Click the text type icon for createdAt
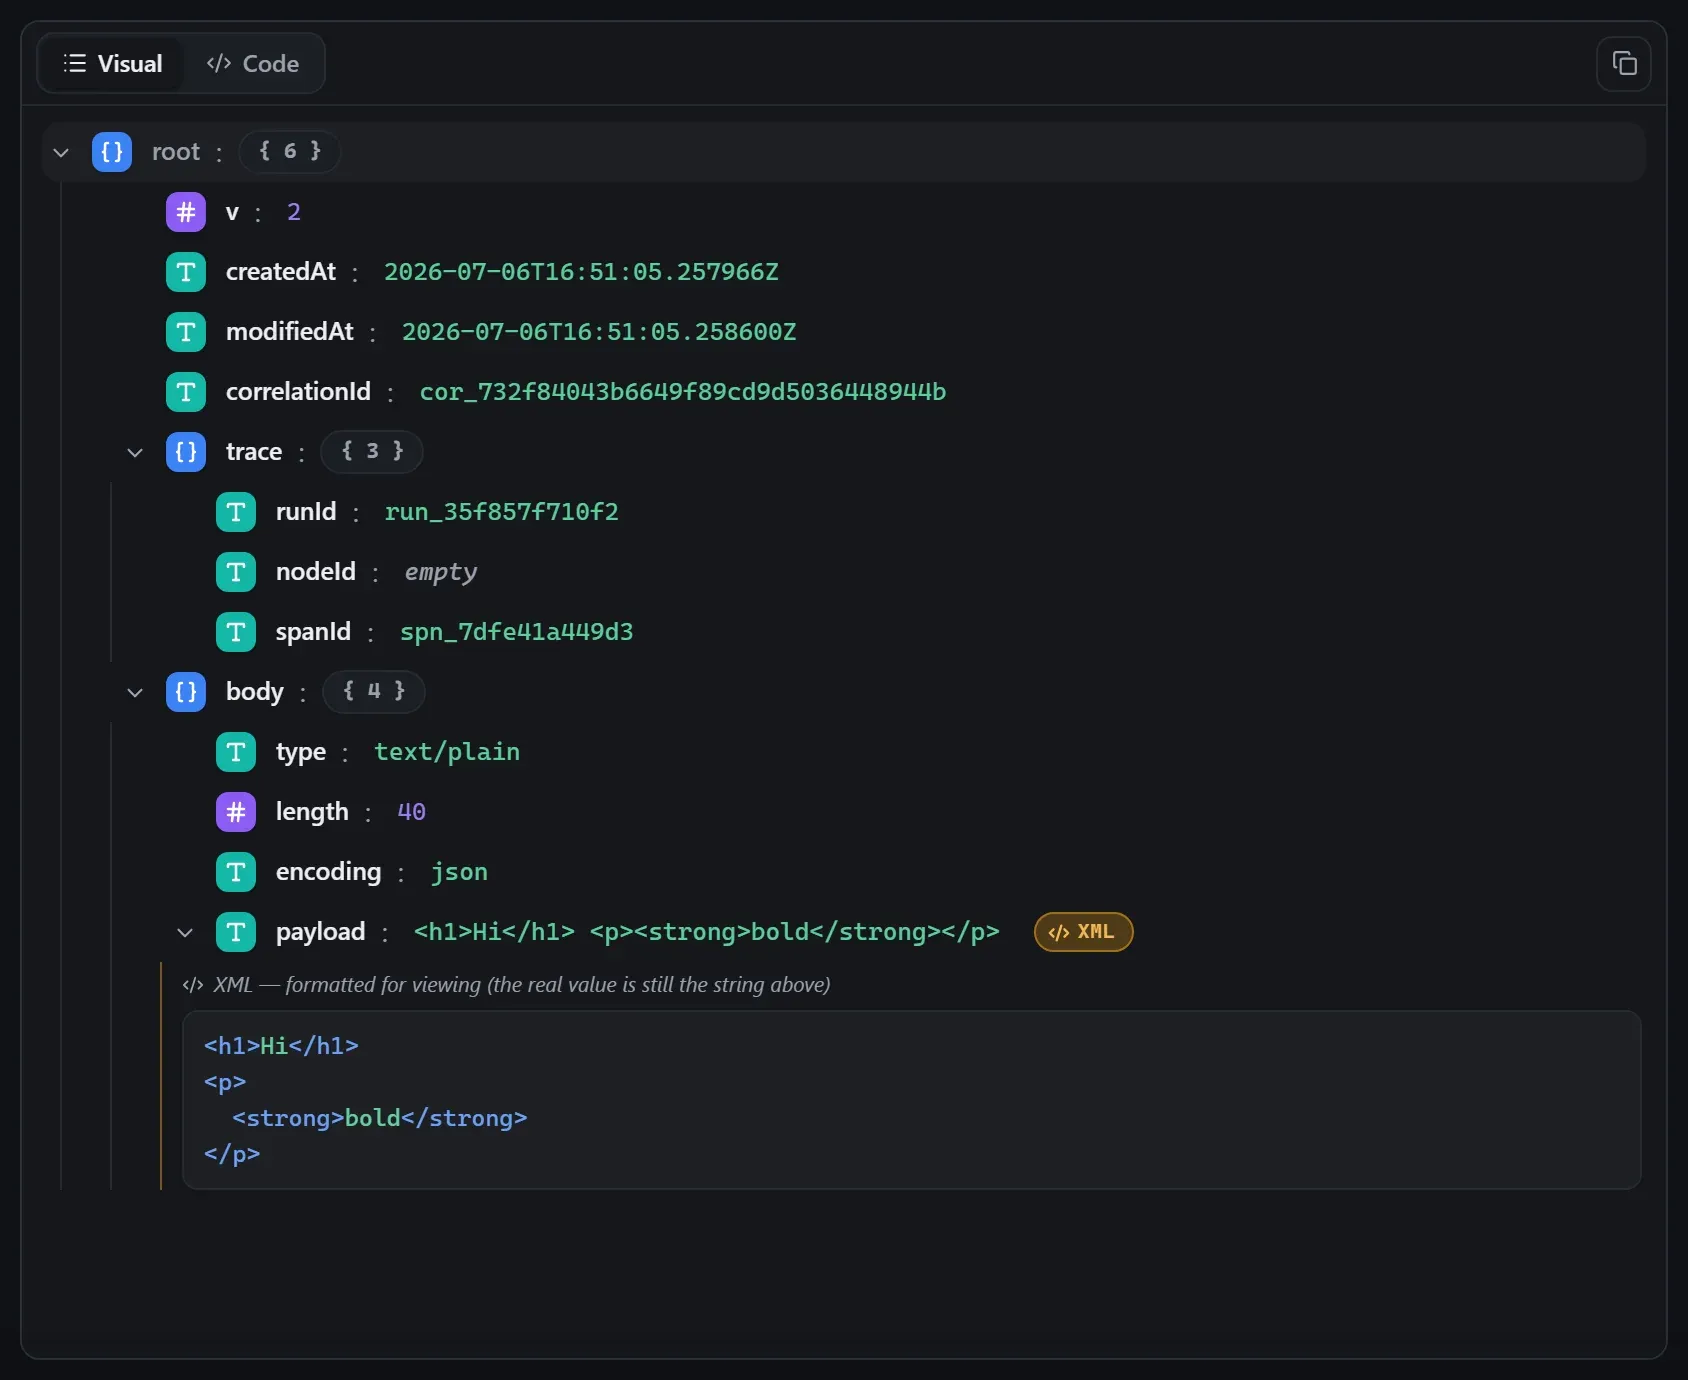 click(186, 272)
